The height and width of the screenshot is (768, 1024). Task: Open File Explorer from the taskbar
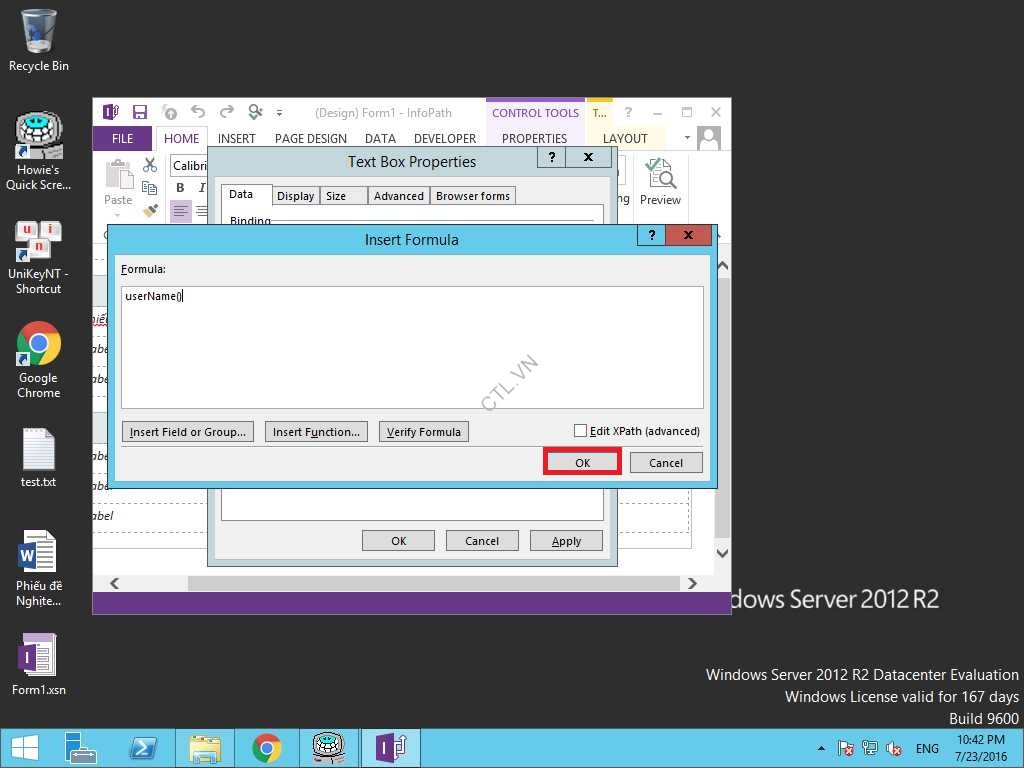205,748
